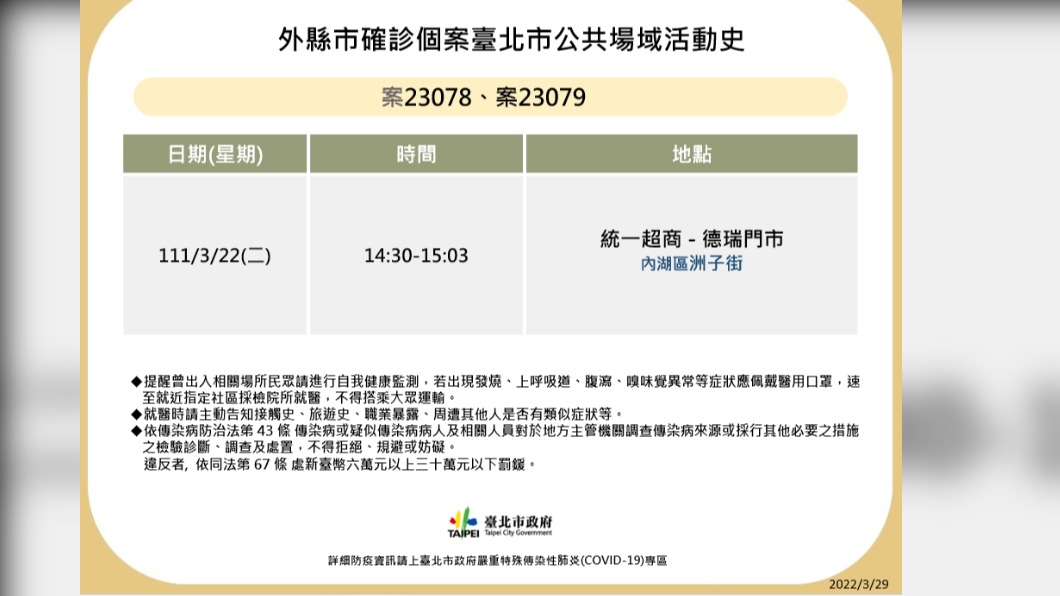Screen dimensions: 1060x596
Task: Click the bullet starting 就醫時請主動告知接觸史
Action: coord(377,414)
